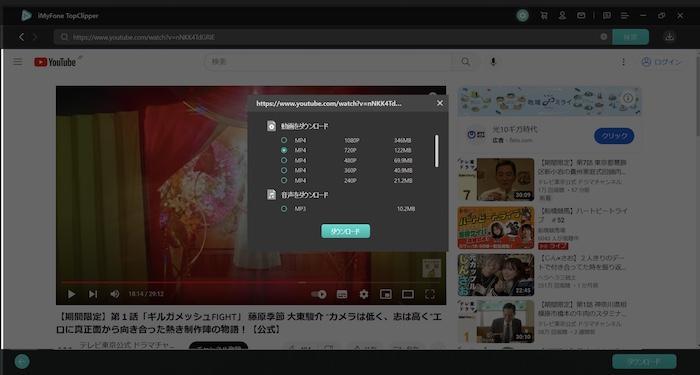The image size is (700, 375).
Task: Open the TopClipper hamburger menu
Action: [x=625, y=16]
